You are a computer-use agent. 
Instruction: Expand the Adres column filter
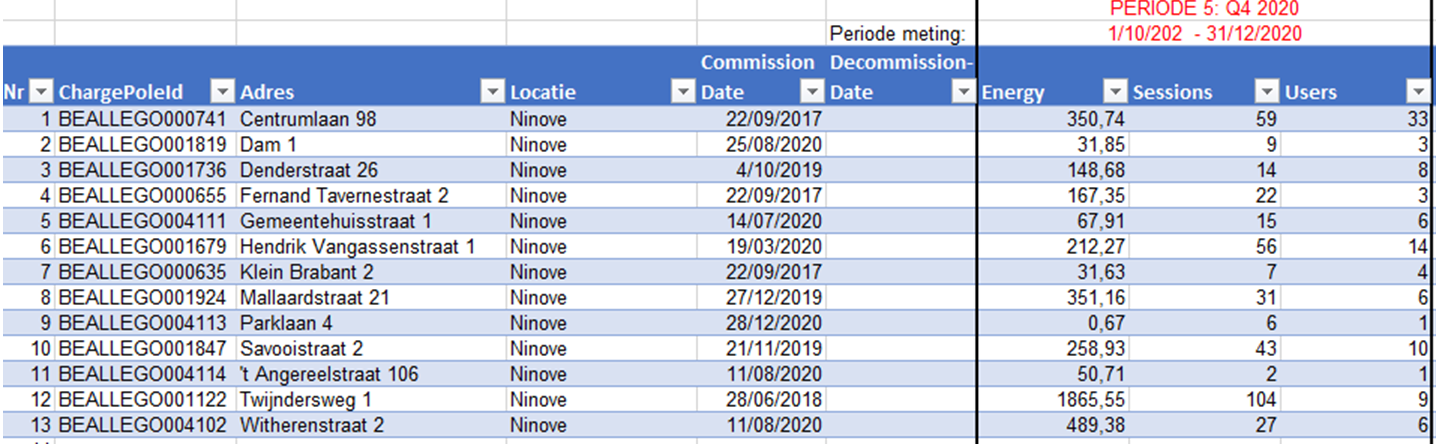[493, 93]
